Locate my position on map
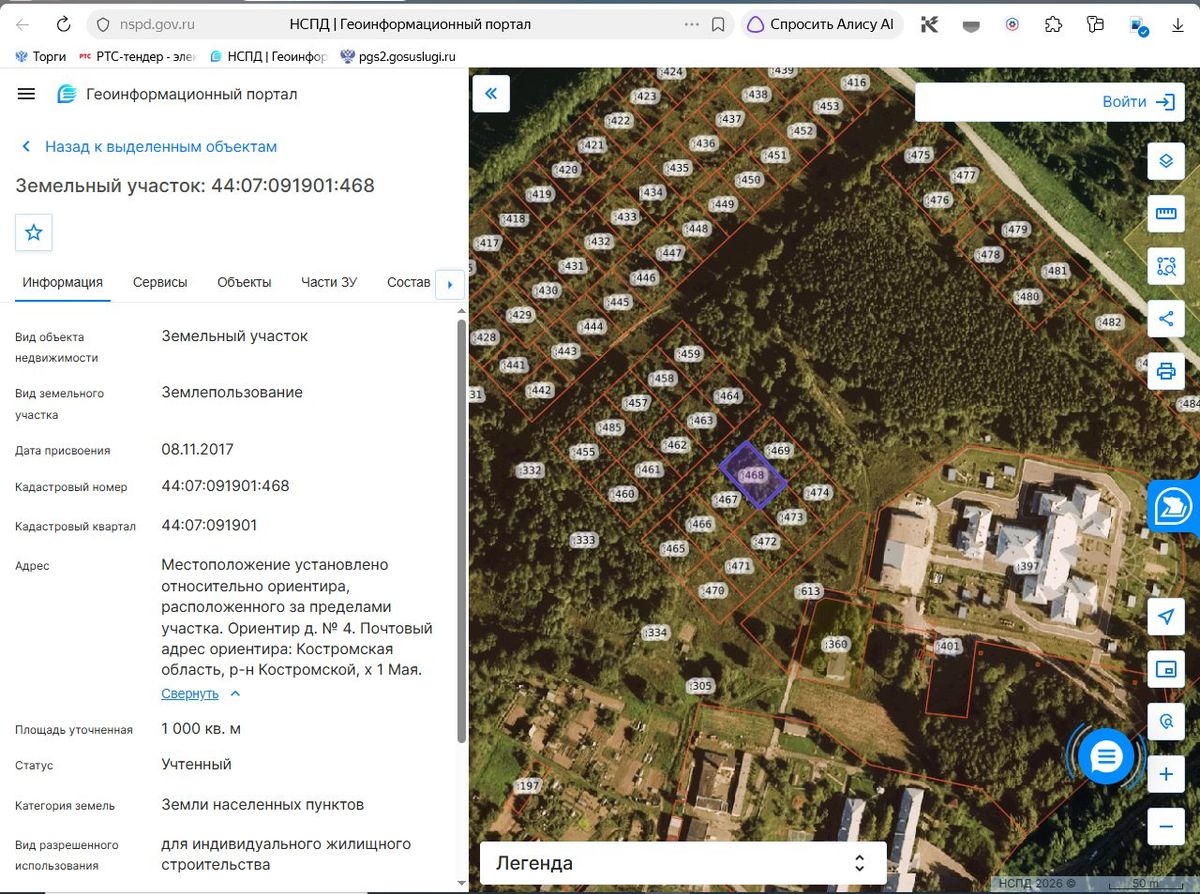The width and height of the screenshot is (1200, 894). coord(1165,616)
